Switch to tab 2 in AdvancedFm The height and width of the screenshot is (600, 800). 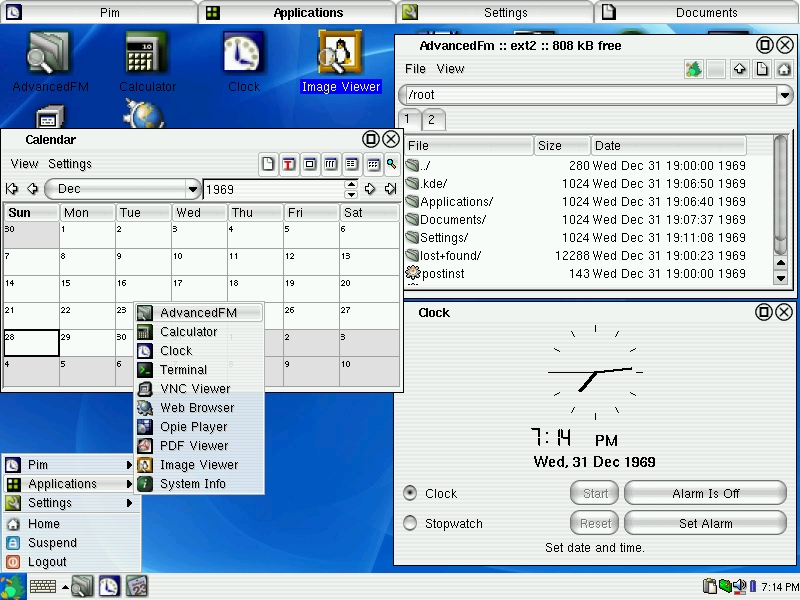pyautogui.click(x=432, y=119)
